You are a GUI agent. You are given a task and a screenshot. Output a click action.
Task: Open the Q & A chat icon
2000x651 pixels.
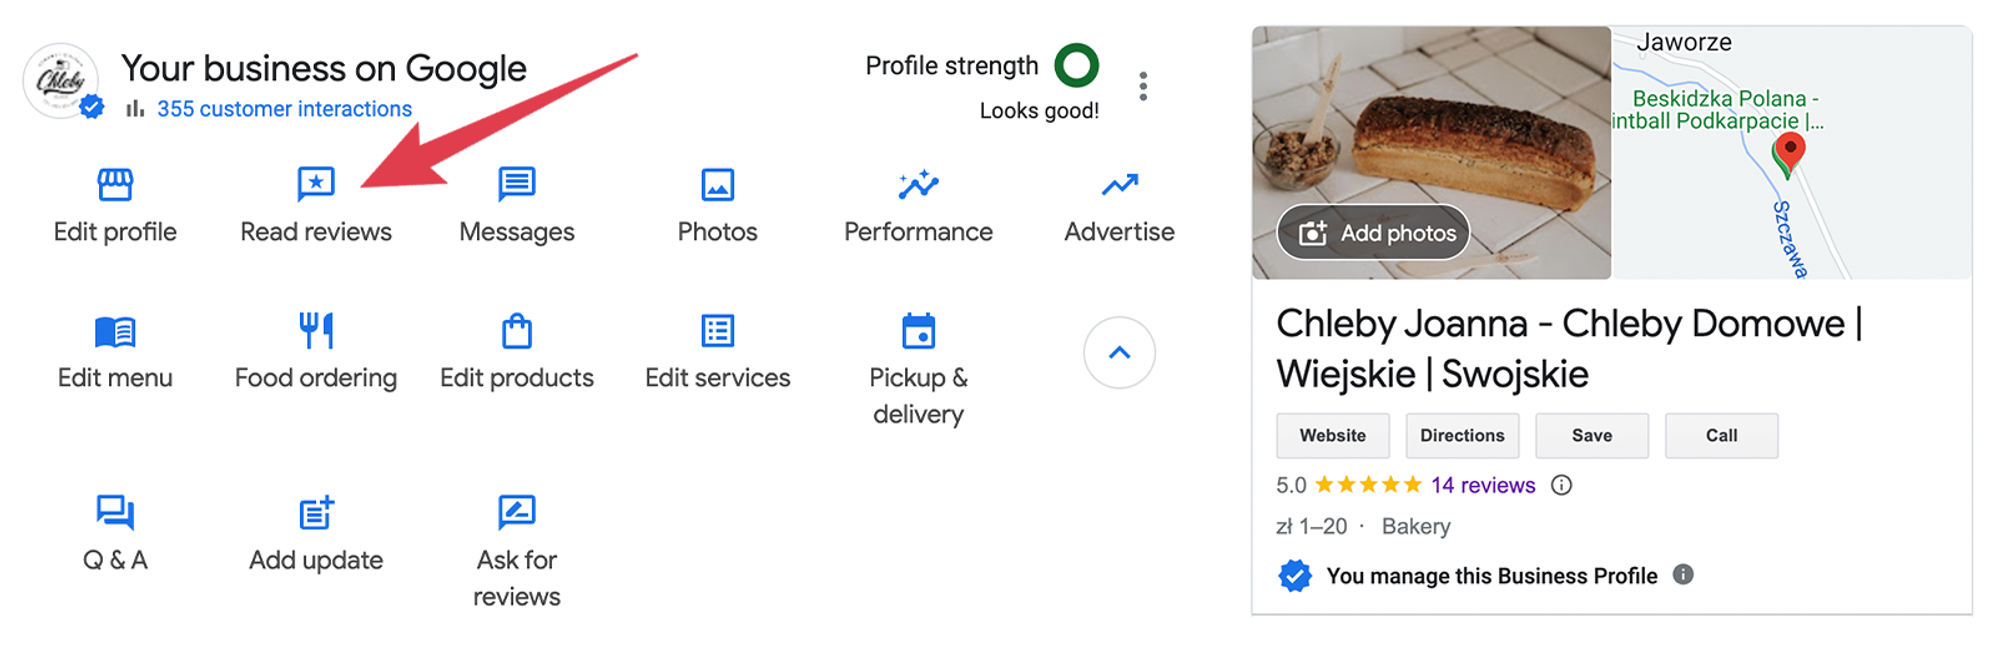(115, 512)
